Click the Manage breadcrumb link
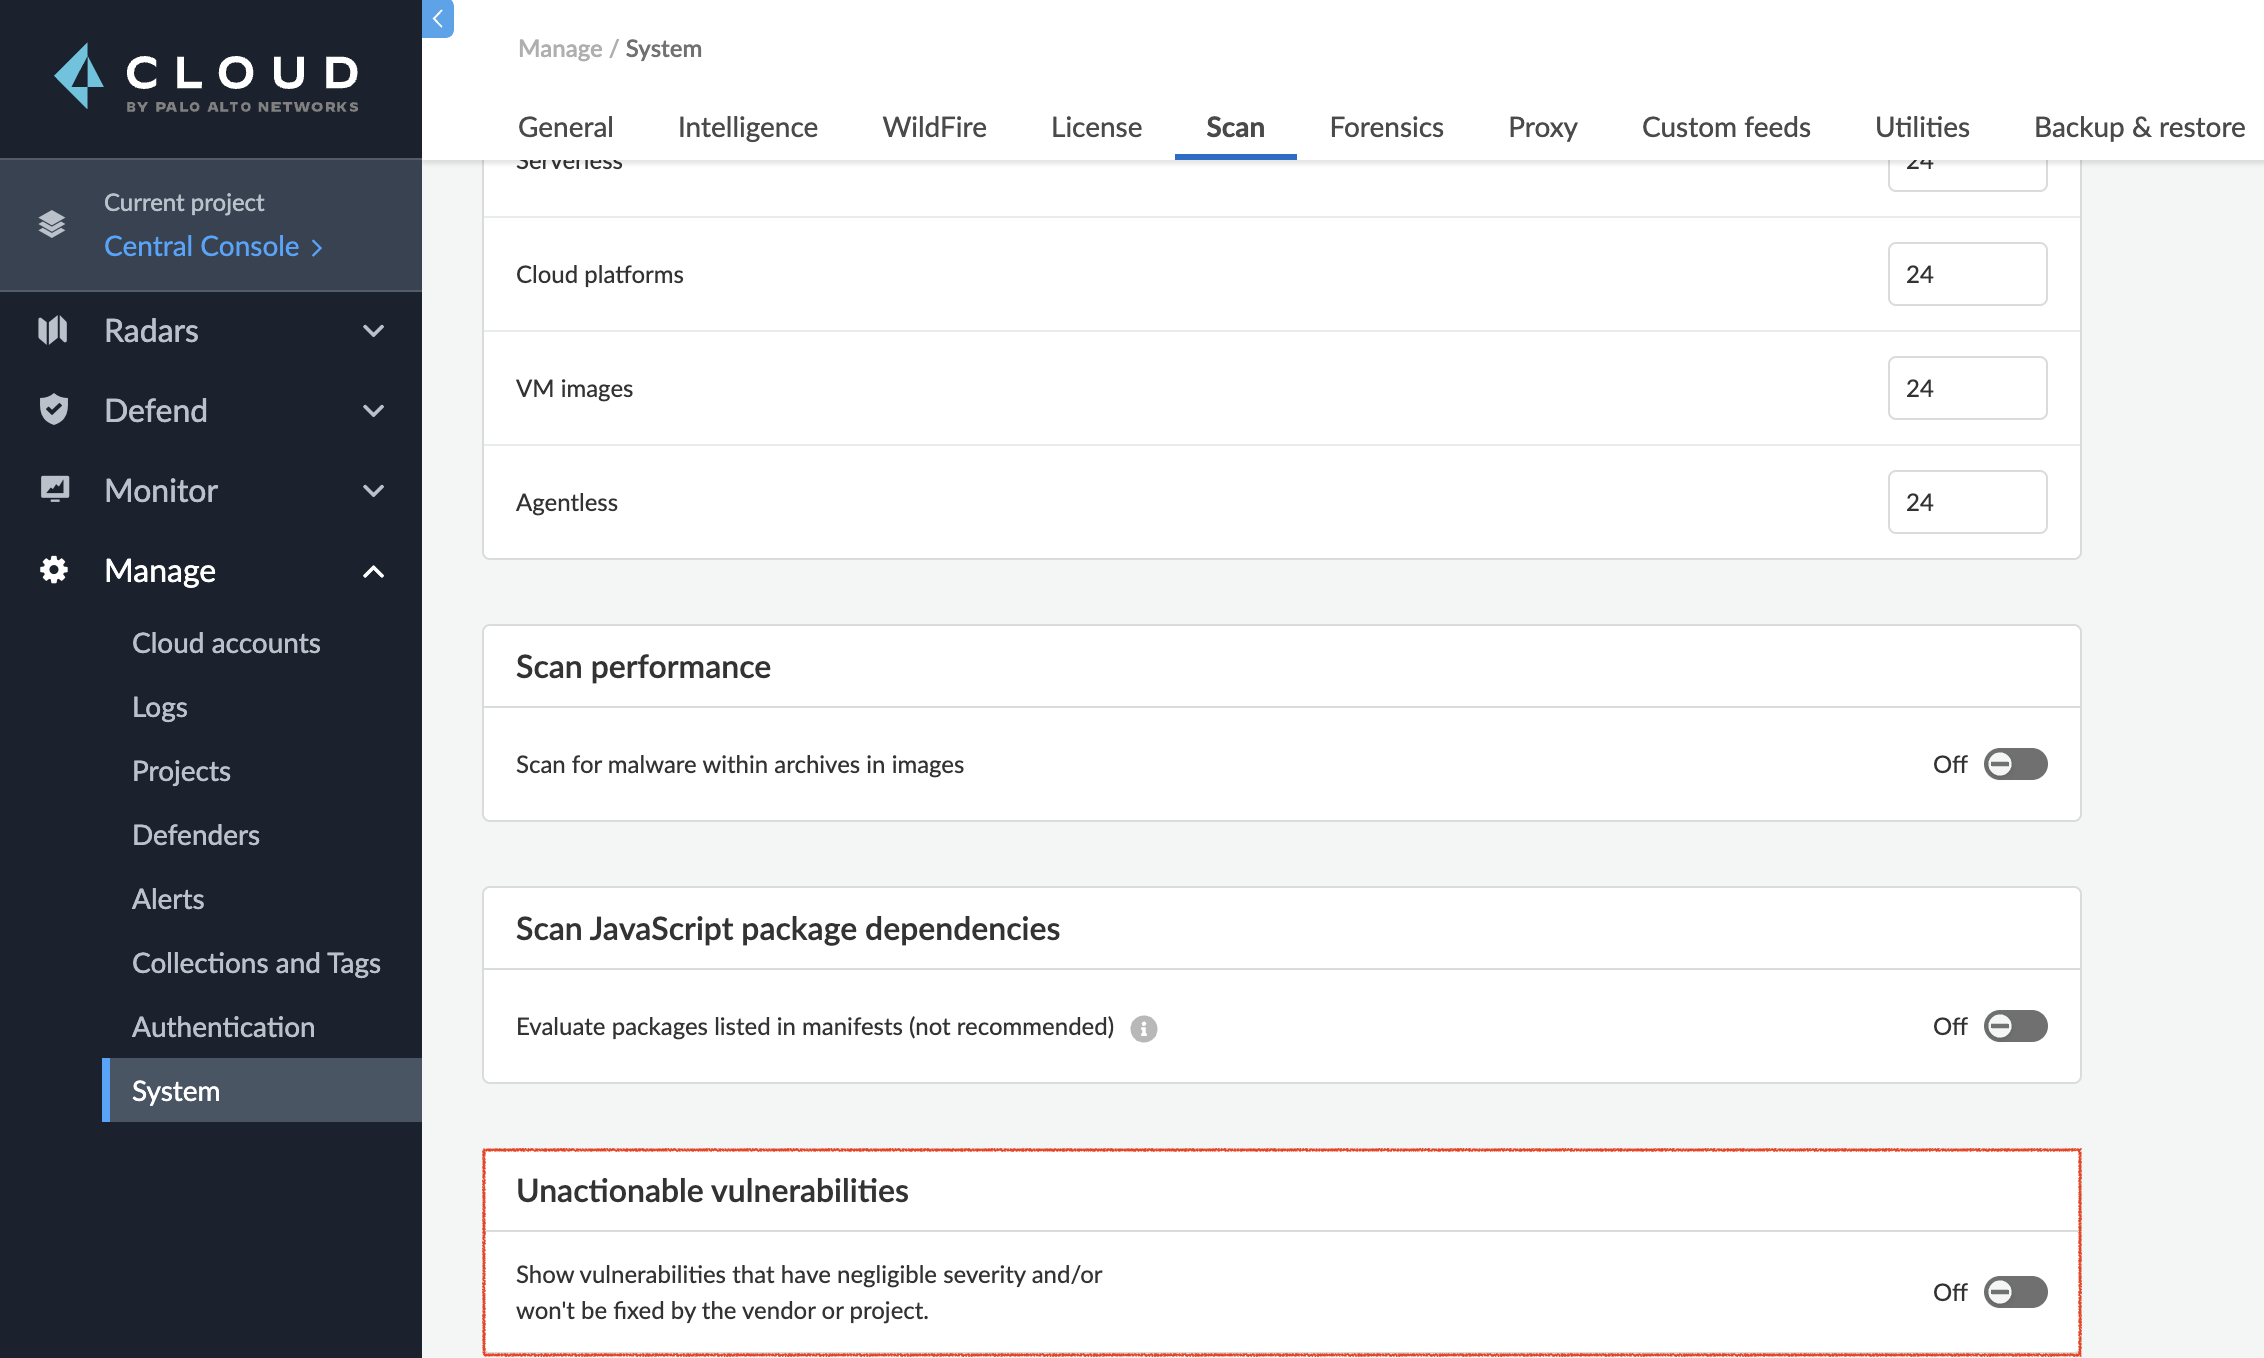 (560, 48)
